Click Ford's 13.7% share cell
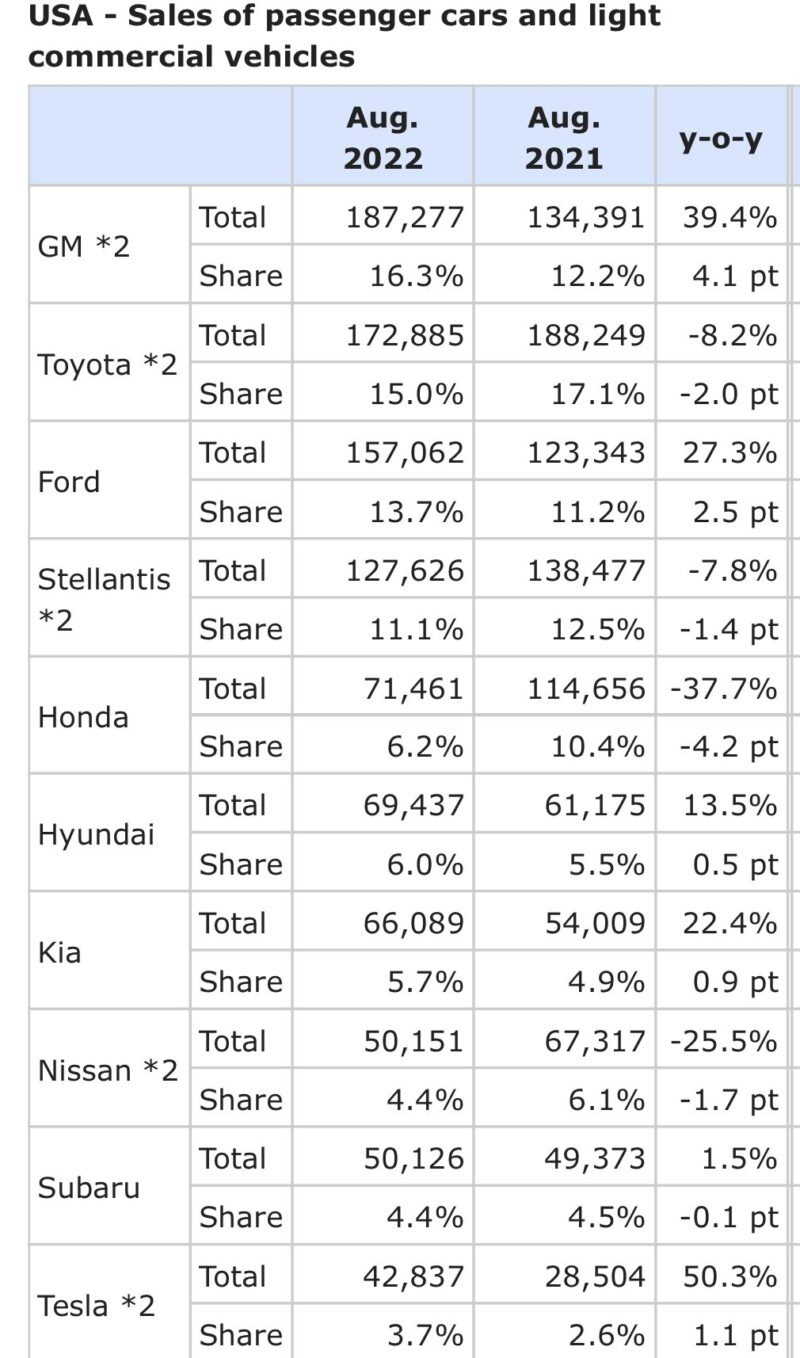800x1358 pixels. click(x=425, y=511)
